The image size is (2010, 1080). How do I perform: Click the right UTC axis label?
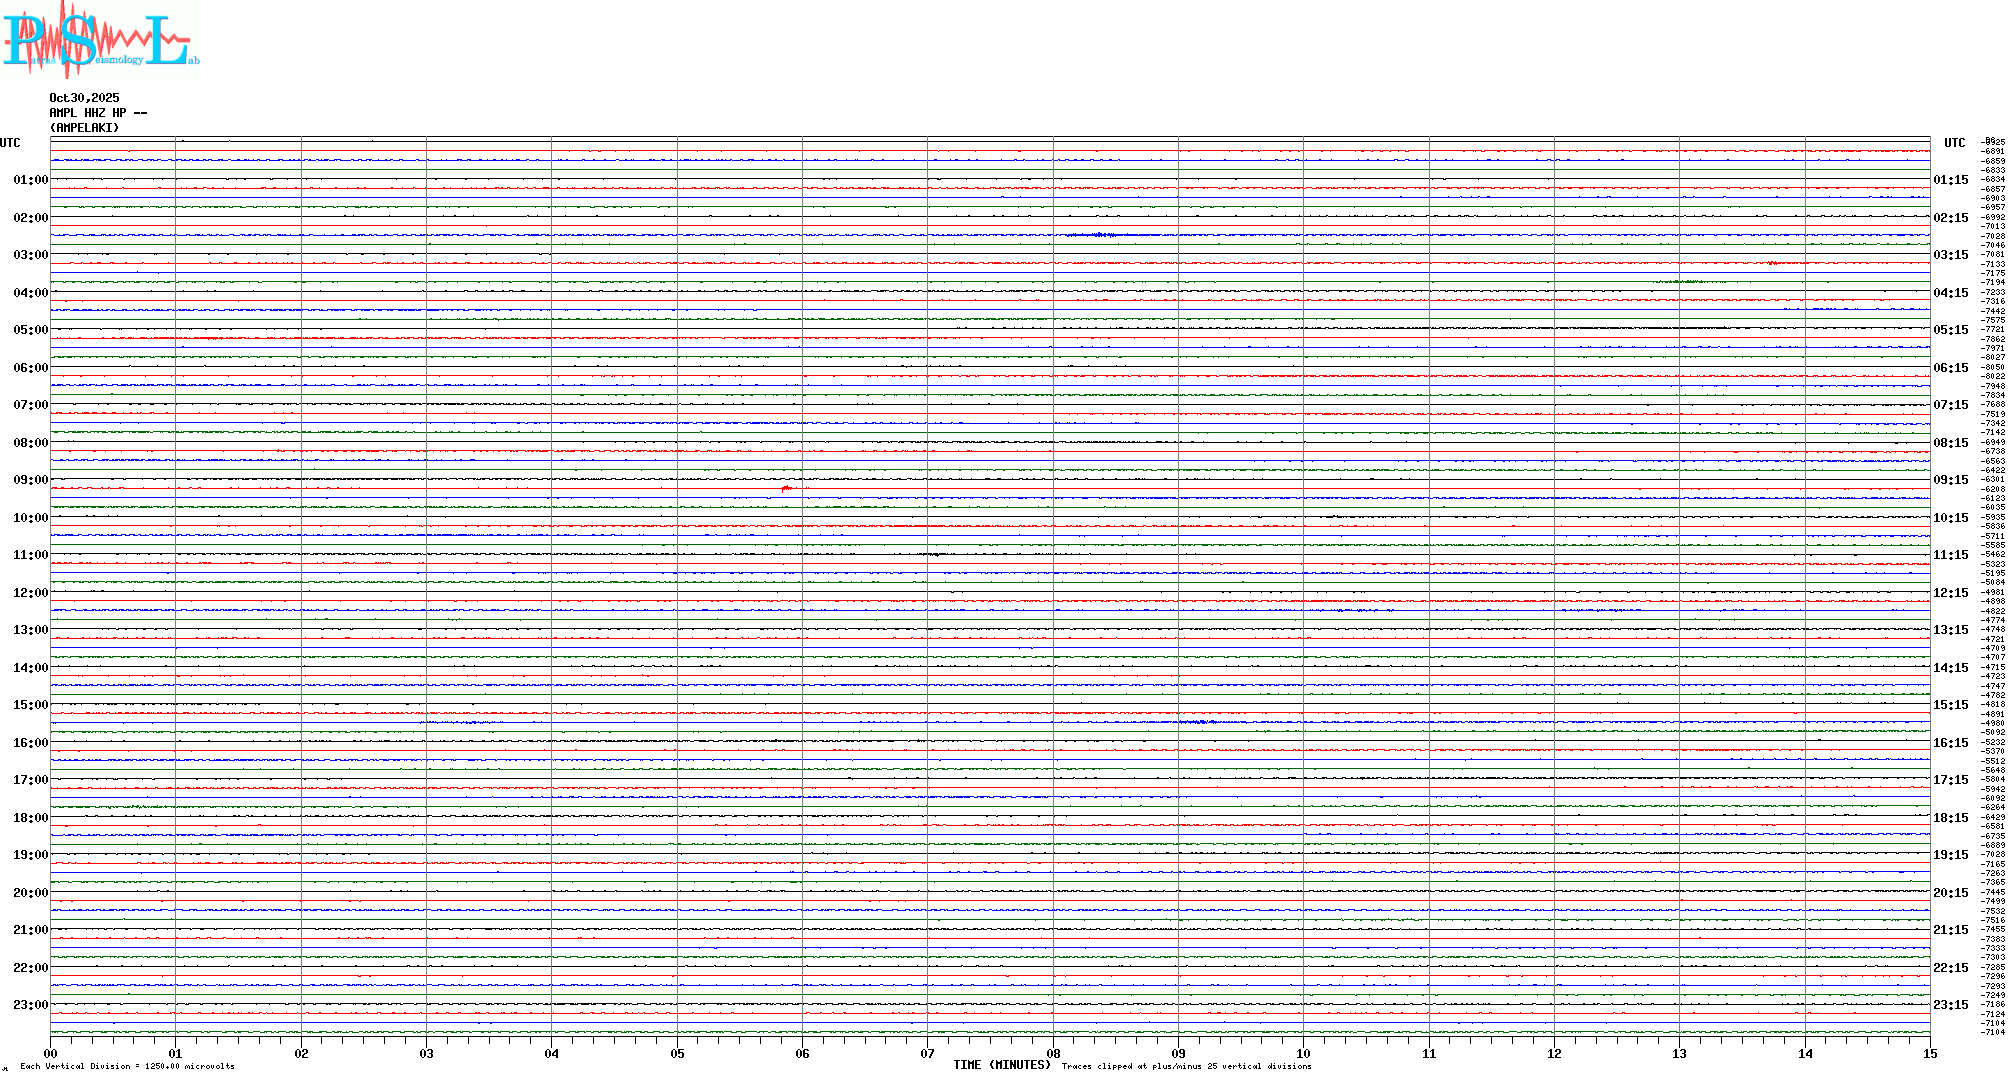1954,143
